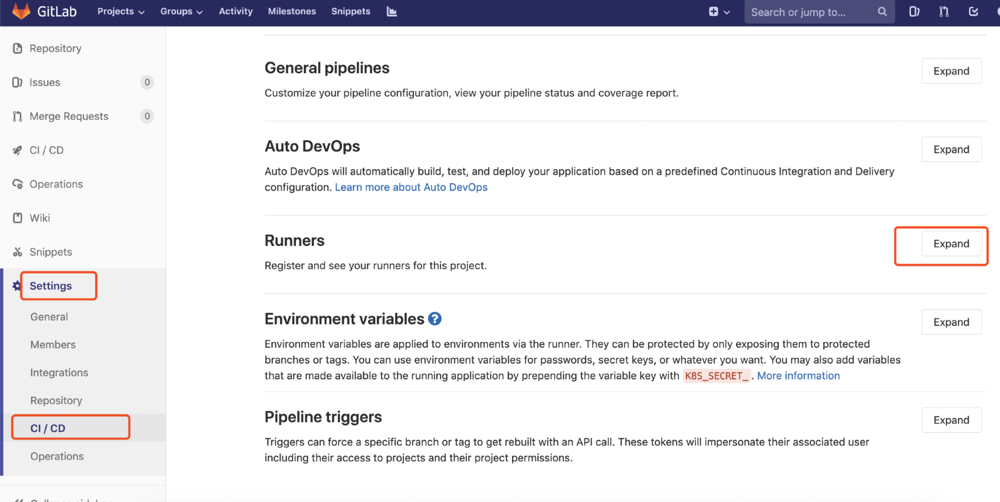Expand the Pipeline triggers section
1000x502 pixels.
pos(951,420)
